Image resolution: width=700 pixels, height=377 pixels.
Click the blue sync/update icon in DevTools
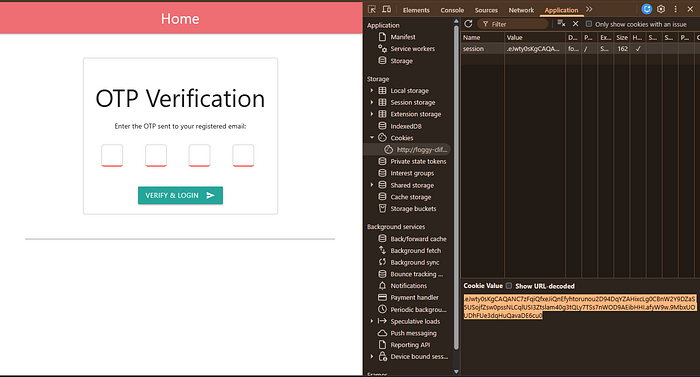click(x=646, y=9)
